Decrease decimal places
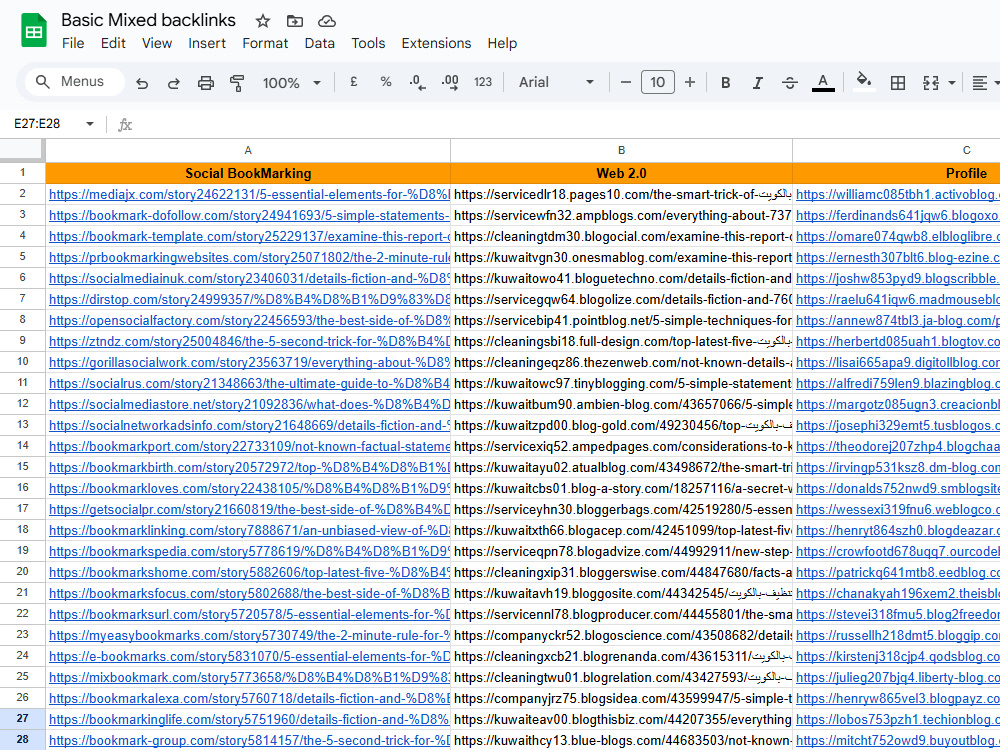Viewport: 1000px width, 750px height. pos(418,82)
